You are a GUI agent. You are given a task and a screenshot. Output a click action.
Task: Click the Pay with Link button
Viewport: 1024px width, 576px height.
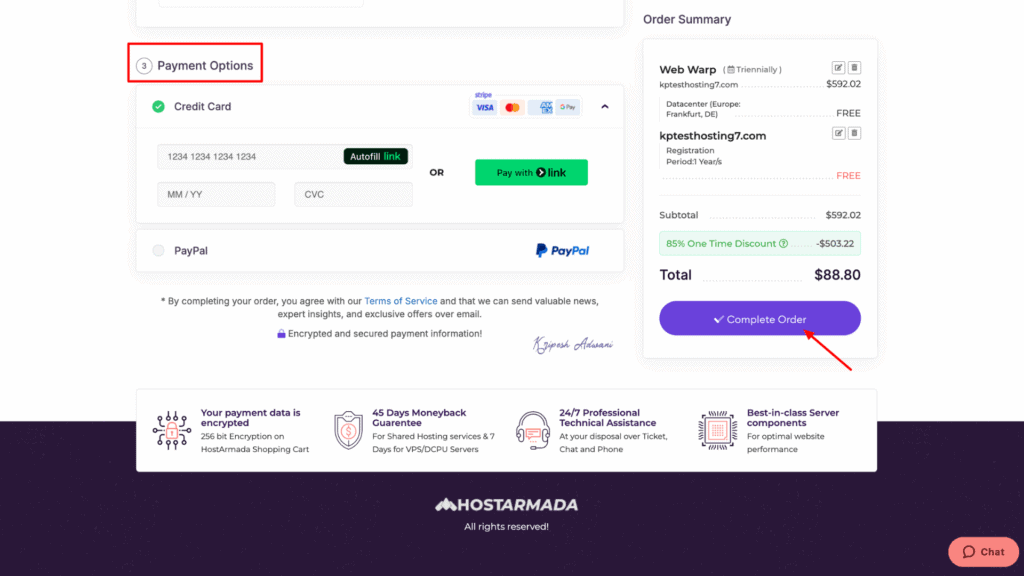click(x=531, y=172)
